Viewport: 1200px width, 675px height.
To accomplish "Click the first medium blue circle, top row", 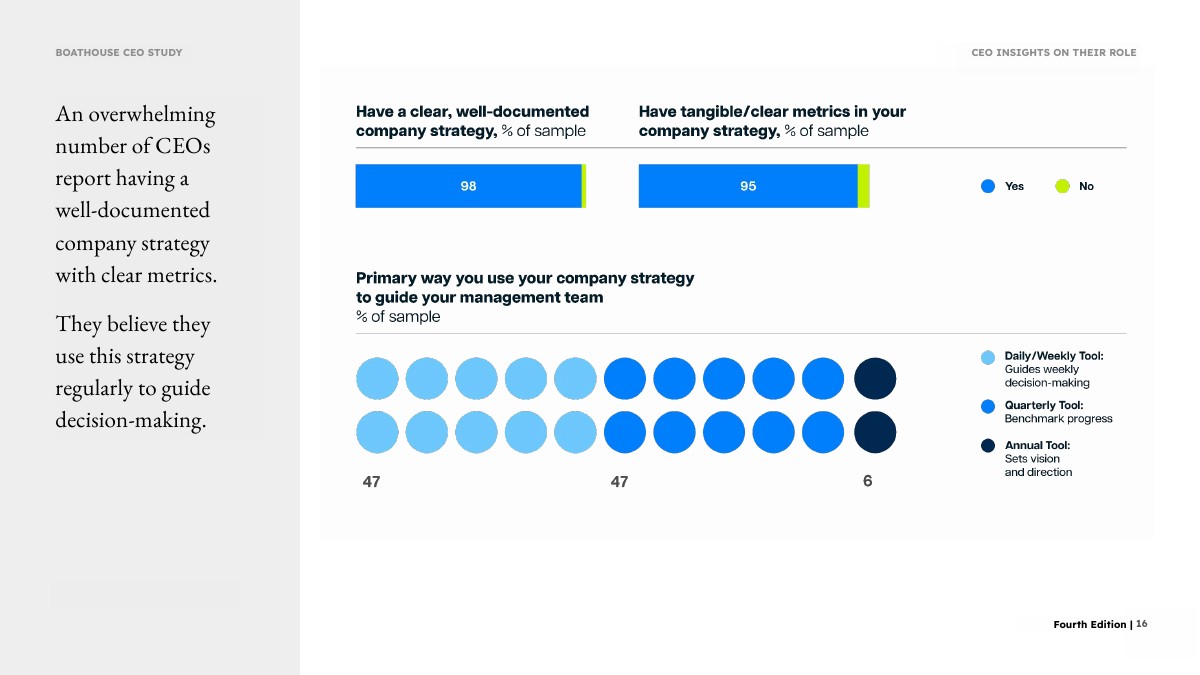I will [x=625, y=378].
